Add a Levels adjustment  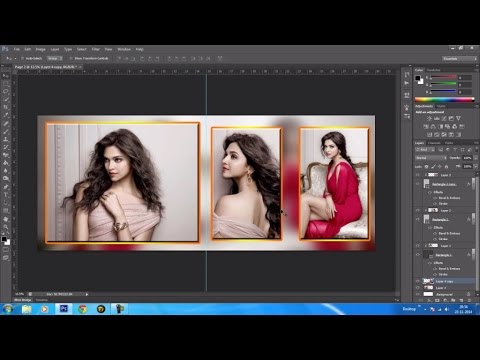click(x=437, y=119)
